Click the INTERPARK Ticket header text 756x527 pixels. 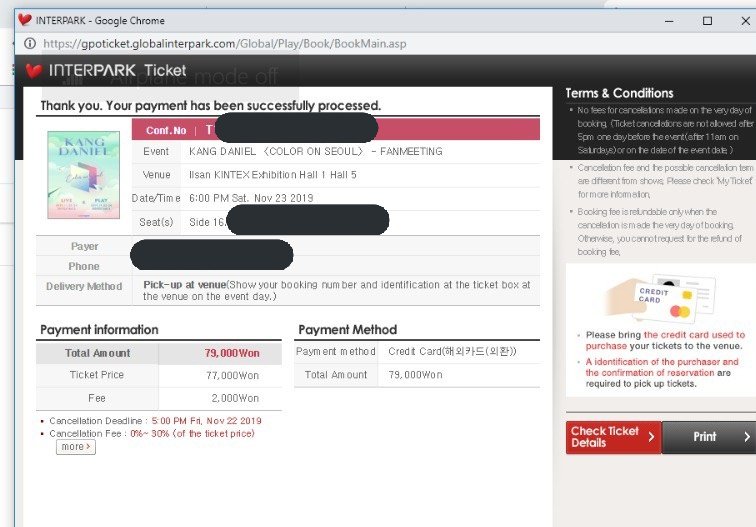(x=117, y=70)
